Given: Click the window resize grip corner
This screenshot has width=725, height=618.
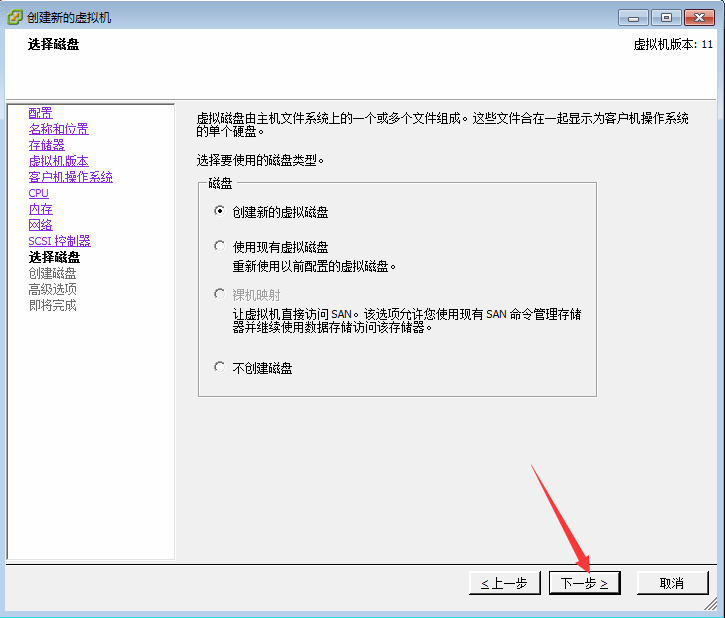Looking at the screenshot, I should [x=711, y=604].
